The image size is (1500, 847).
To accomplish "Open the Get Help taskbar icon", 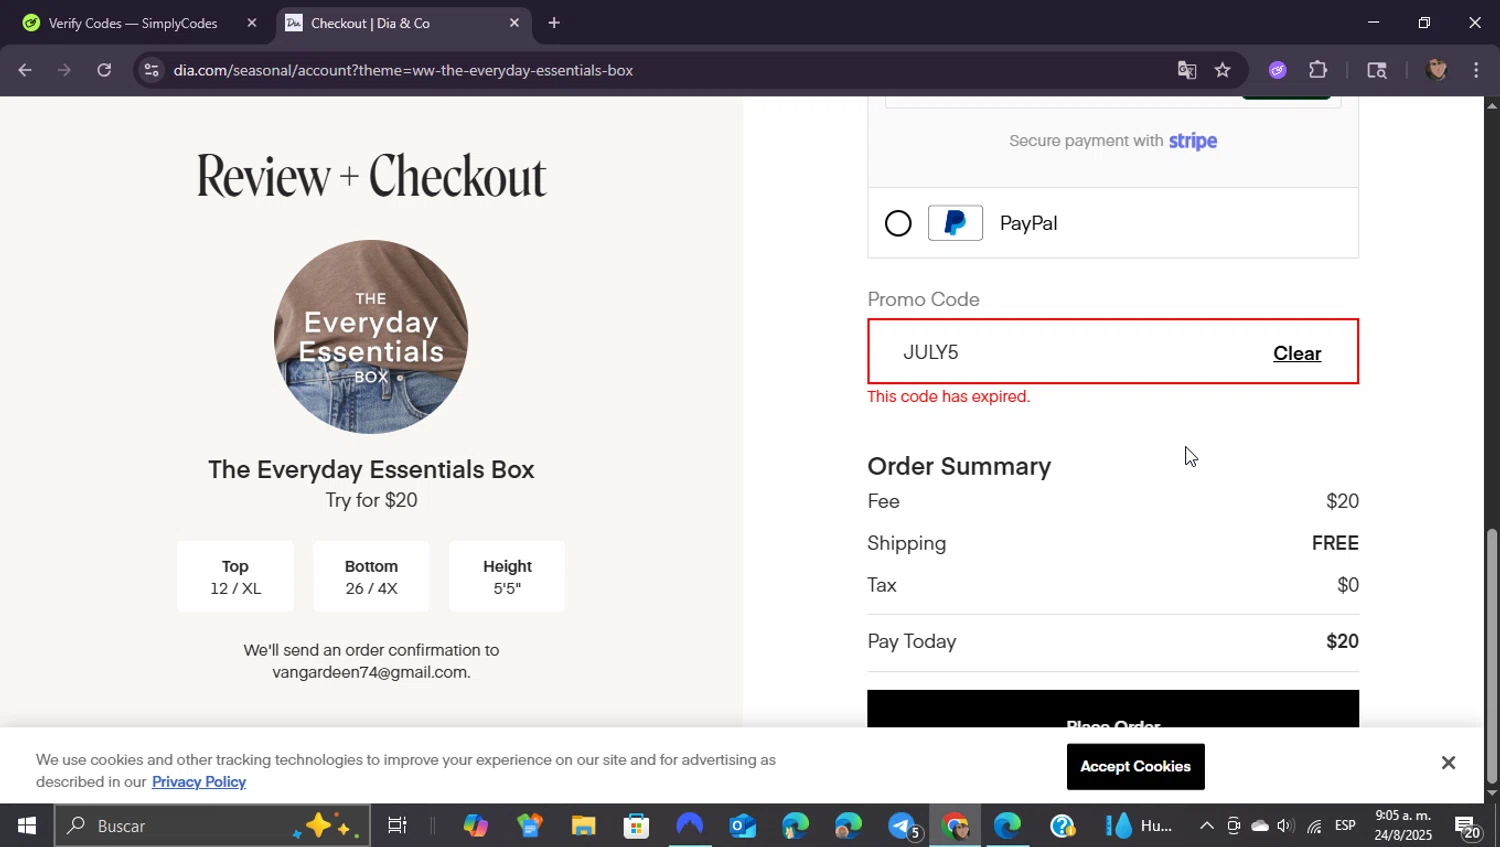I will (x=1062, y=826).
